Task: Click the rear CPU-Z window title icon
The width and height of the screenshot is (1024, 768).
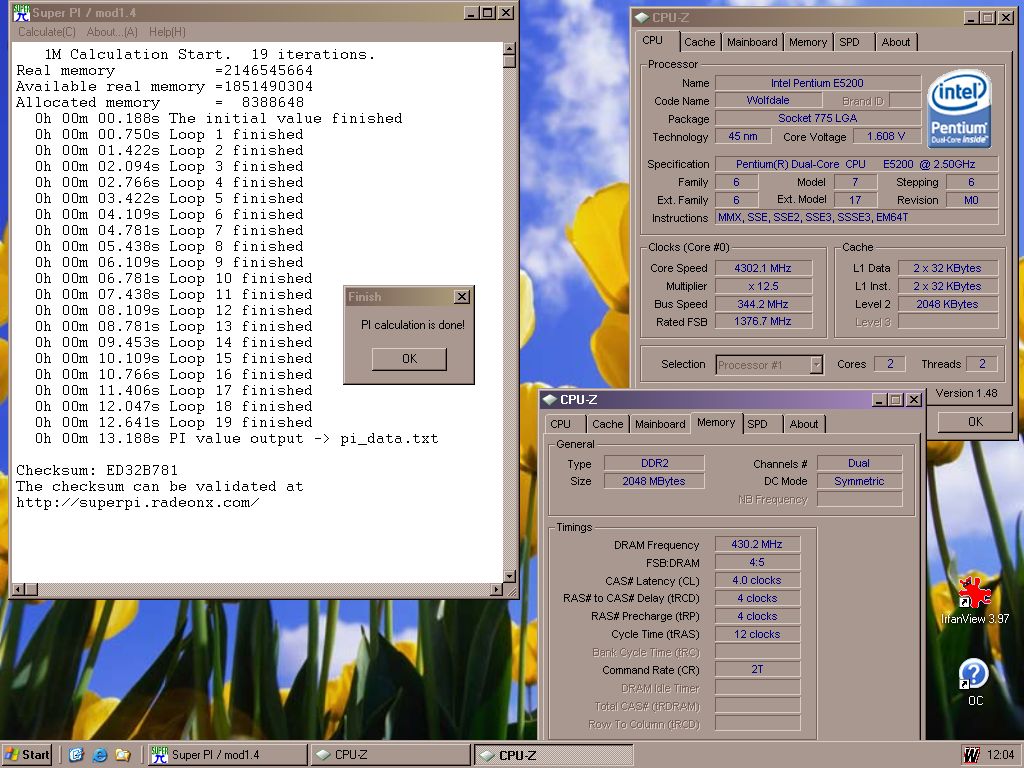Action: coord(641,18)
